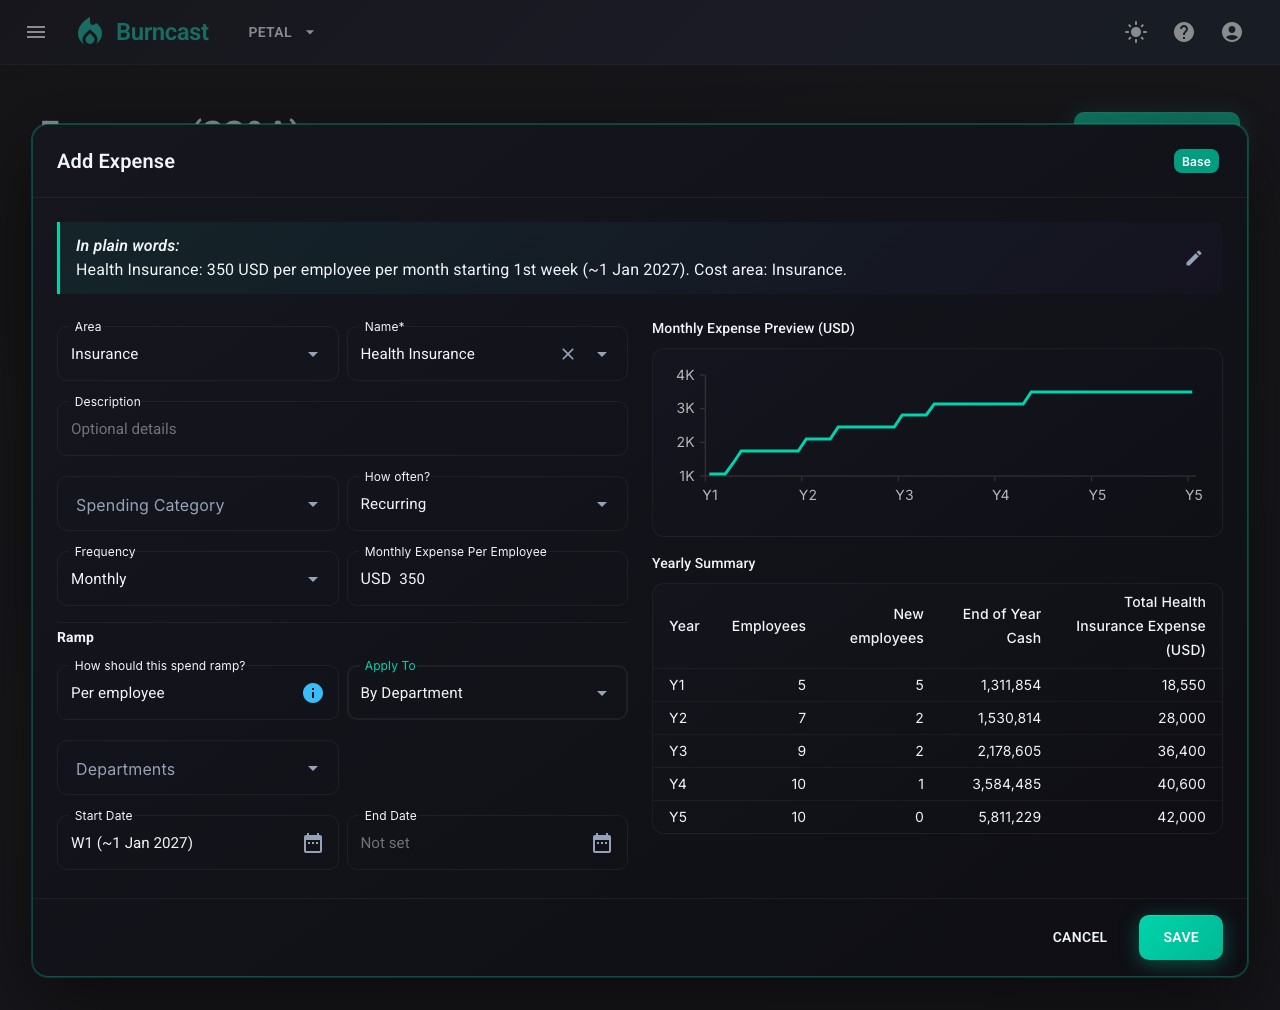Image resolution: width=1280 pixels, height=1010 pixels.
Task: Click the 18,550 expense total
Action: (x=1184, y=685)
